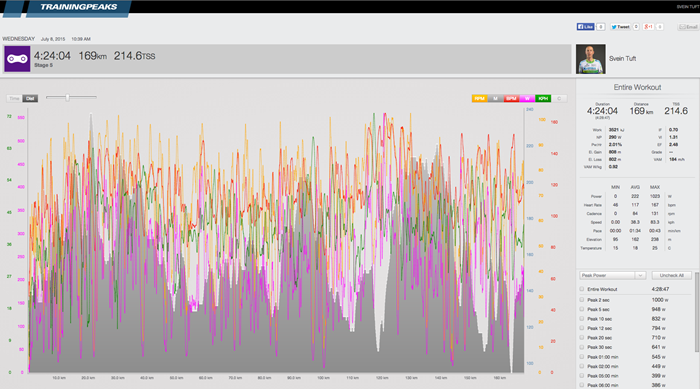Check the Entire Workout checkbox
The width and height of the screenshot is (700, 389).
point(582,289)
